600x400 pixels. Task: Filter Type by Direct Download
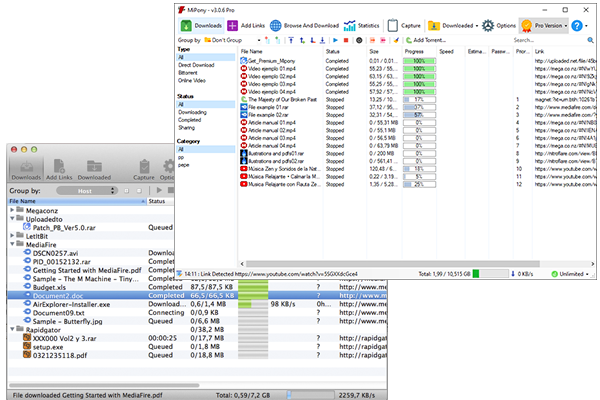(x=196, y=65)
